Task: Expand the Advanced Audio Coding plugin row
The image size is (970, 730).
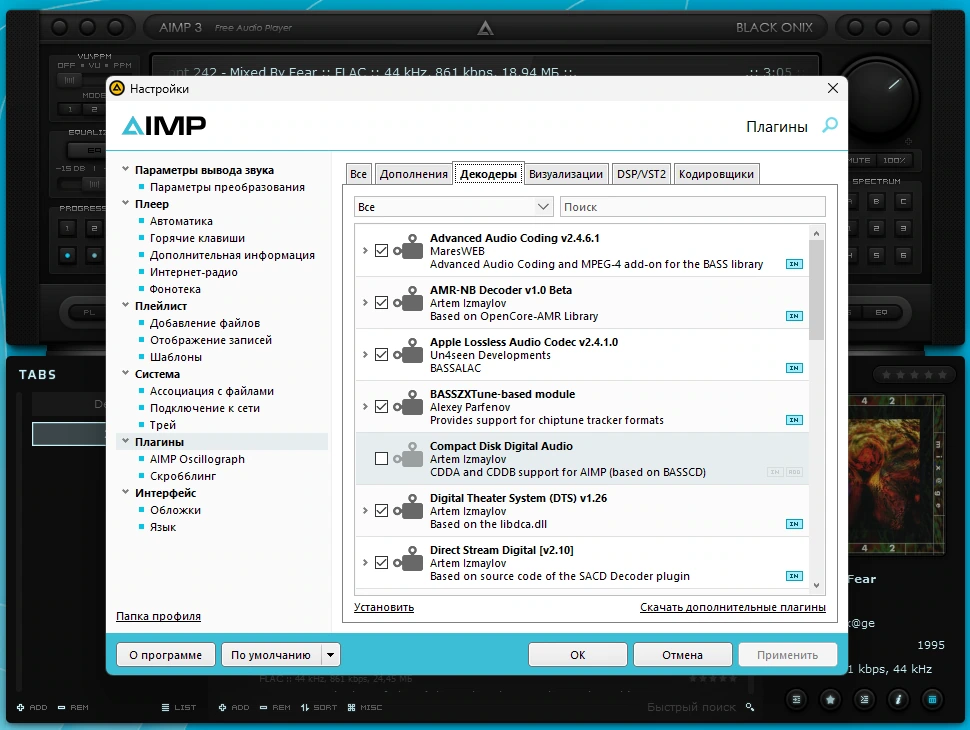Action: click(365, 251)
